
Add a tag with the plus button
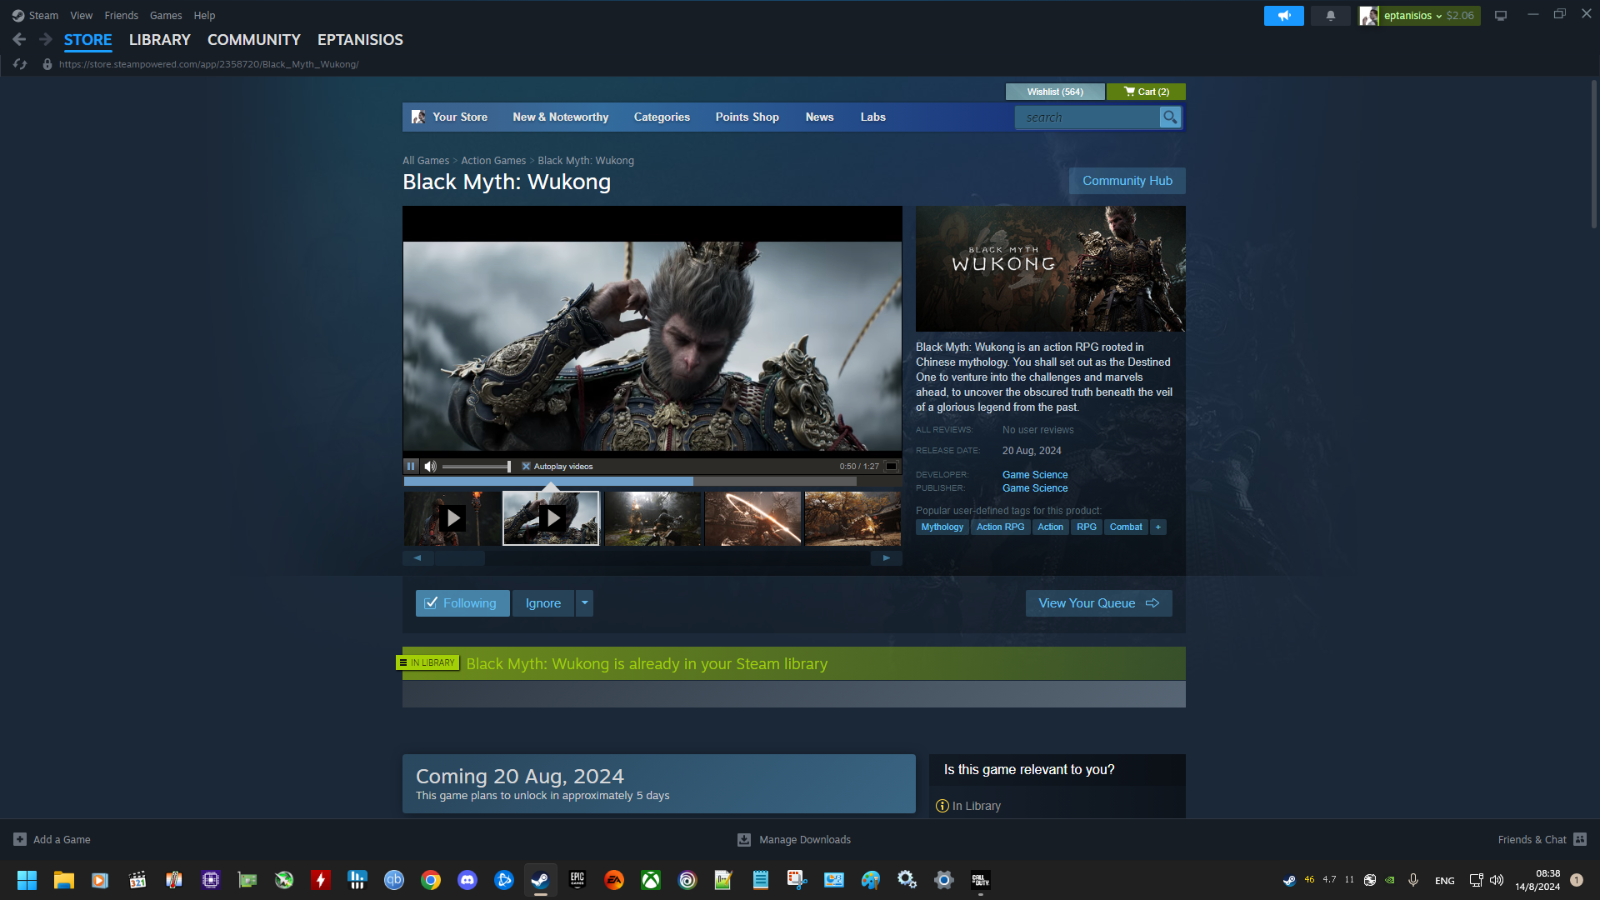[1158, 527]
